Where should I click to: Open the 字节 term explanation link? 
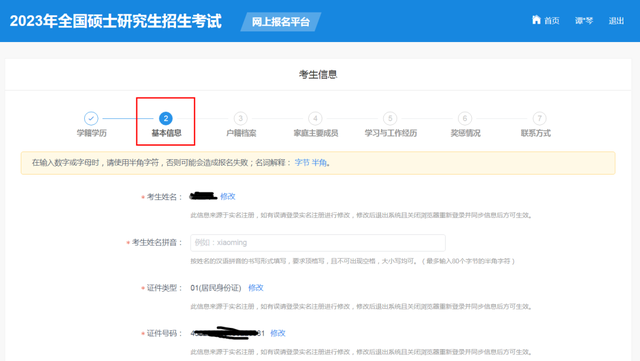302,163
